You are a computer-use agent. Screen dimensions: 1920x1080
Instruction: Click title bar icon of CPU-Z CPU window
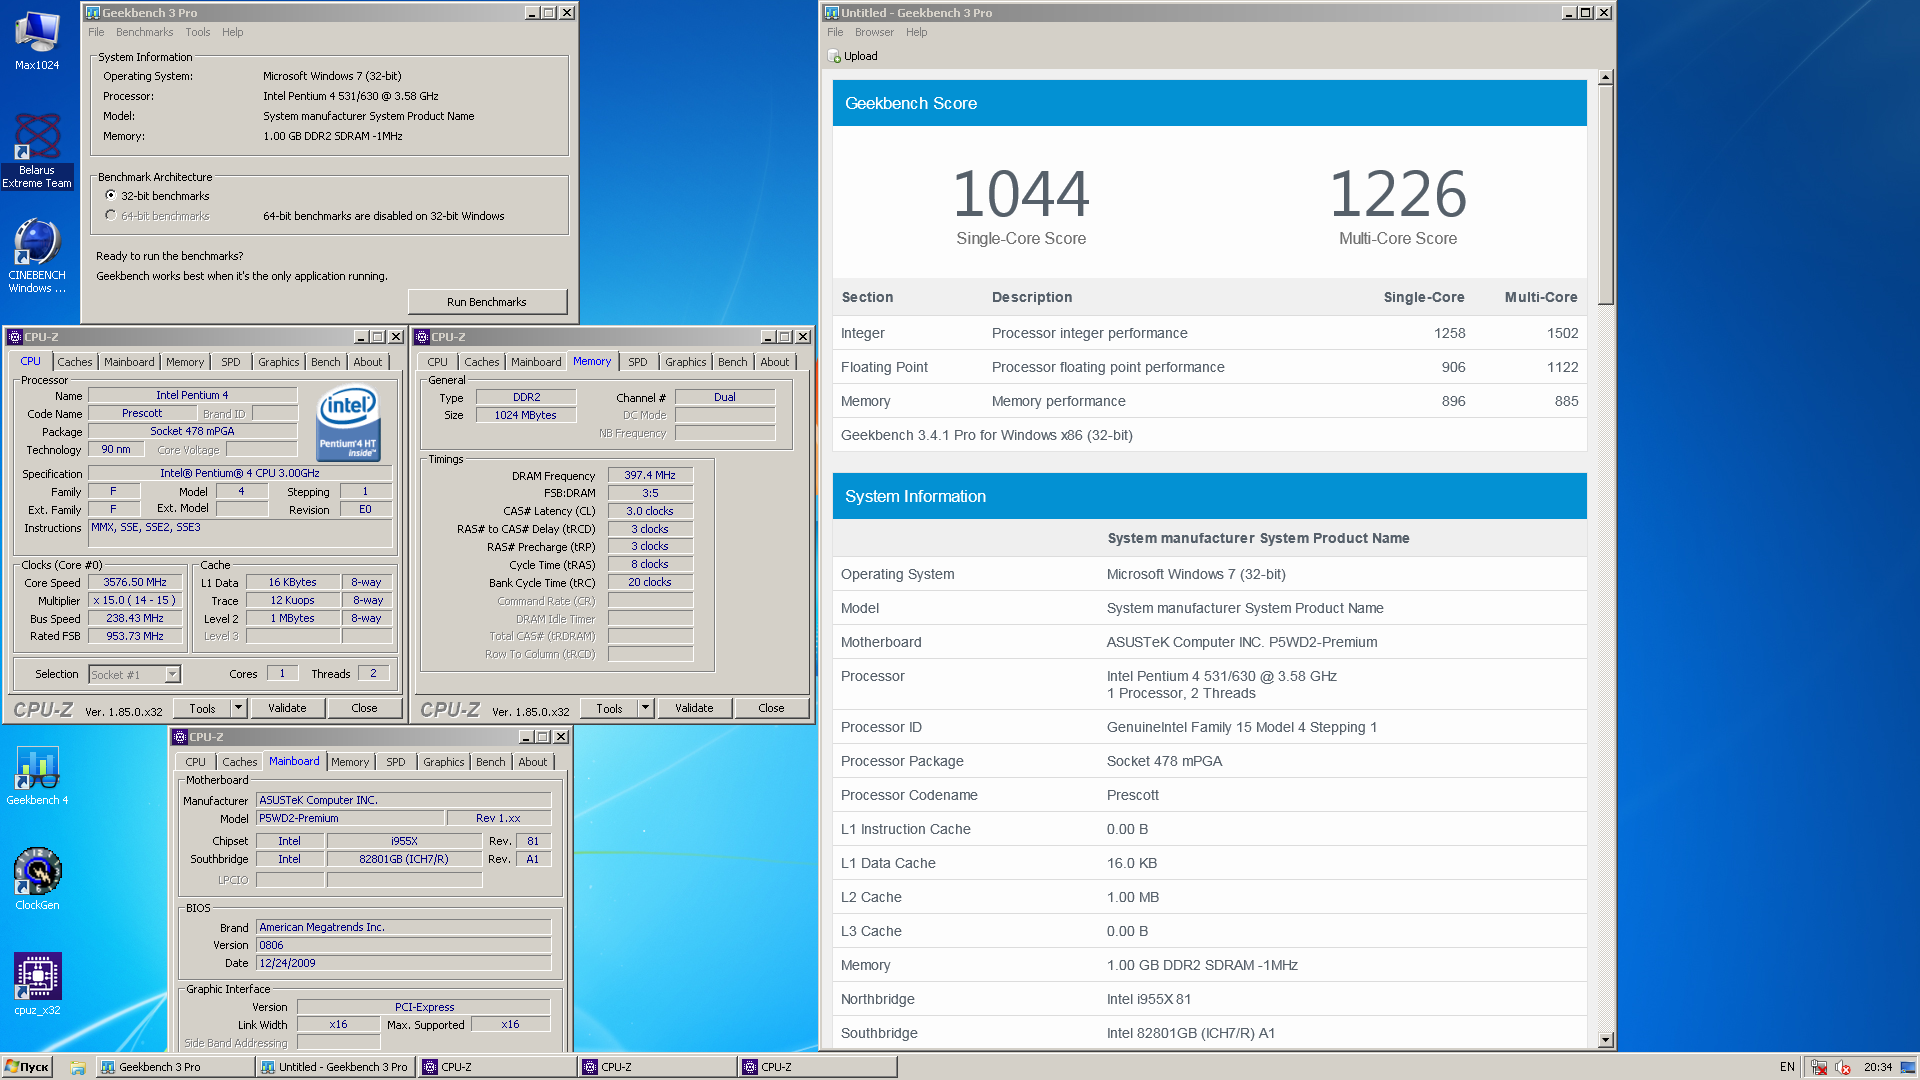15,337
